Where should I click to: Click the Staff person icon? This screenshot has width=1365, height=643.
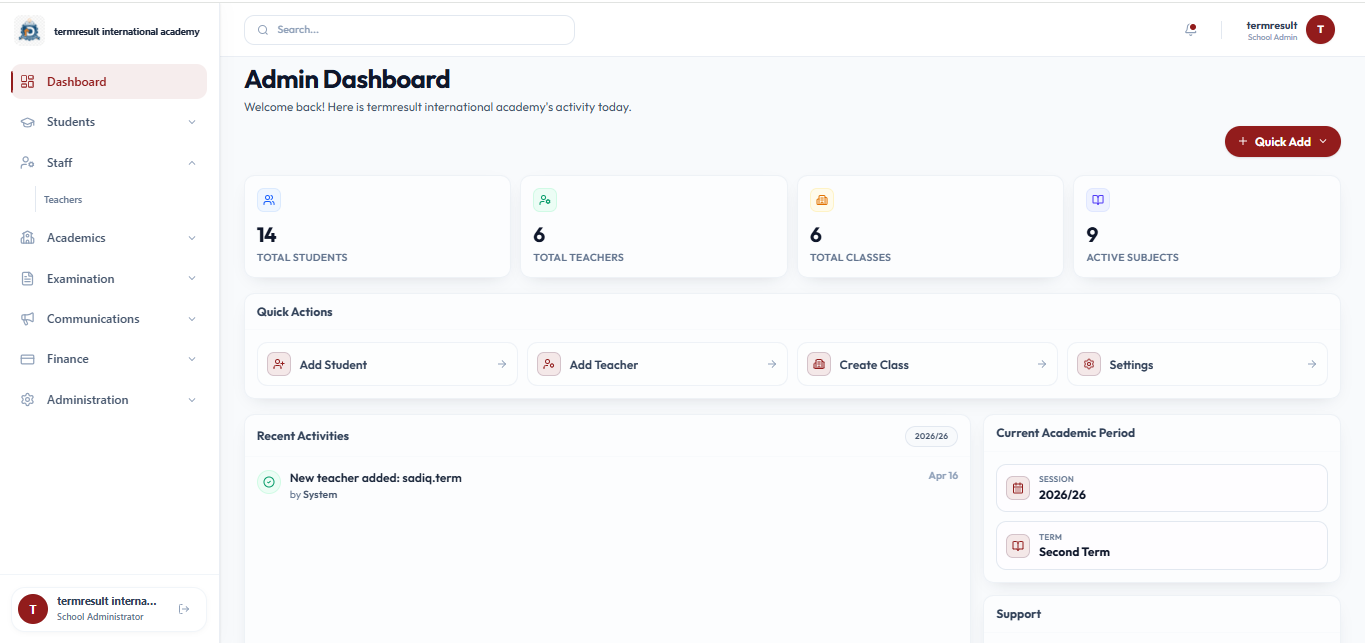tap(28, 163)
